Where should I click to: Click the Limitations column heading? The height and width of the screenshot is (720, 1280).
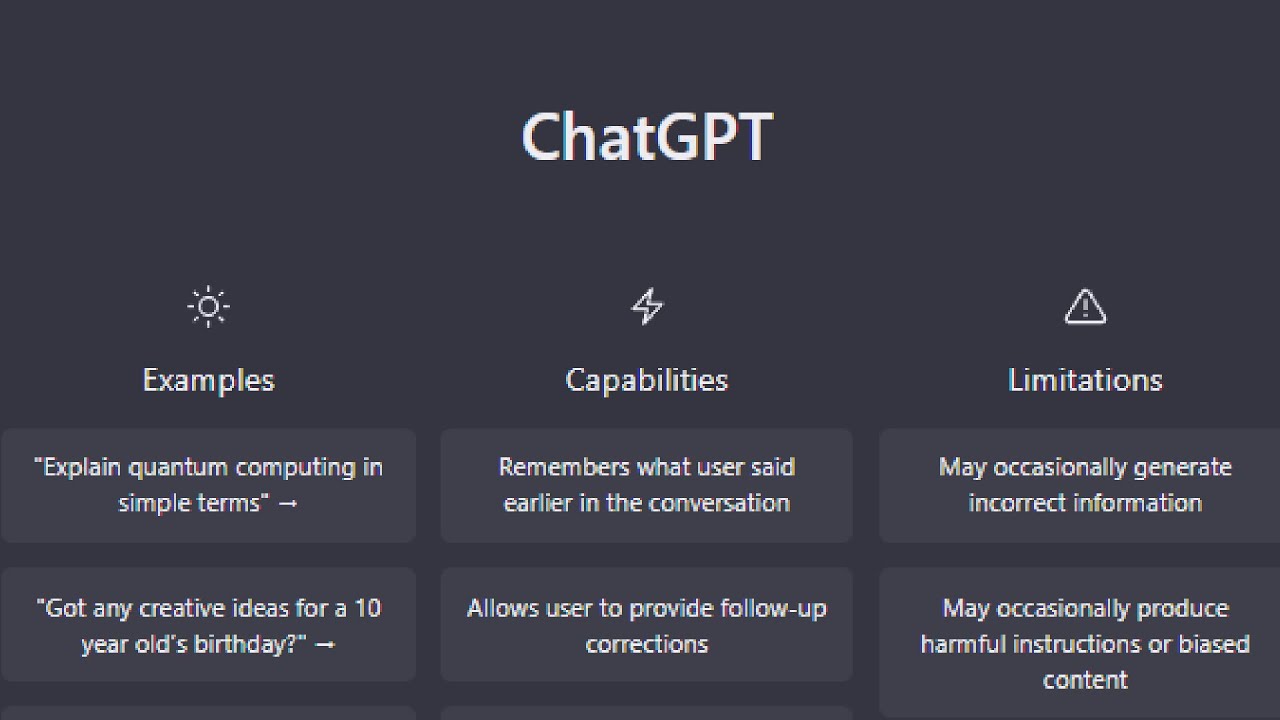(x=1085, y=380)
